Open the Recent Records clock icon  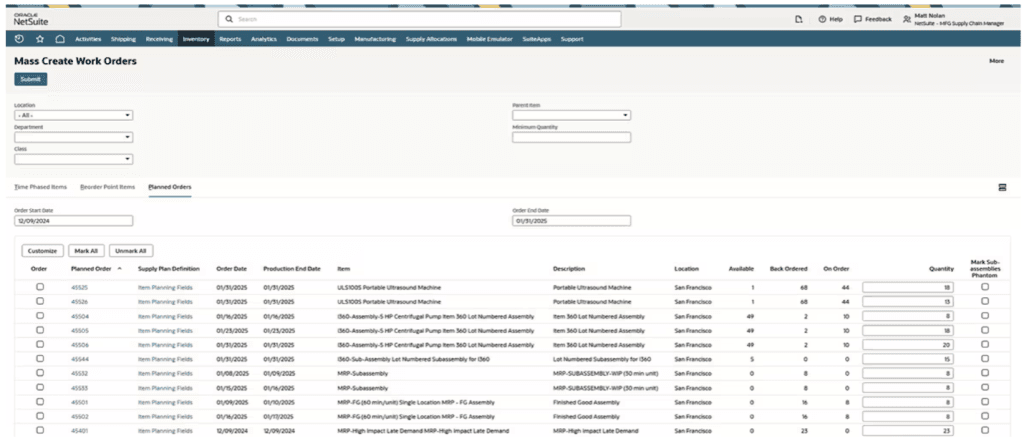click(20, 39)
